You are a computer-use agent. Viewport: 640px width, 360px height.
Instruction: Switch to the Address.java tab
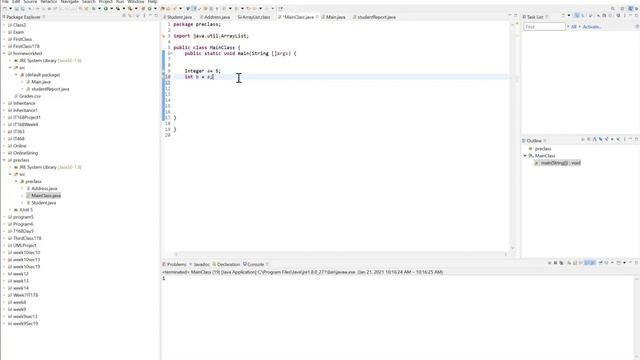coord(215,17)
